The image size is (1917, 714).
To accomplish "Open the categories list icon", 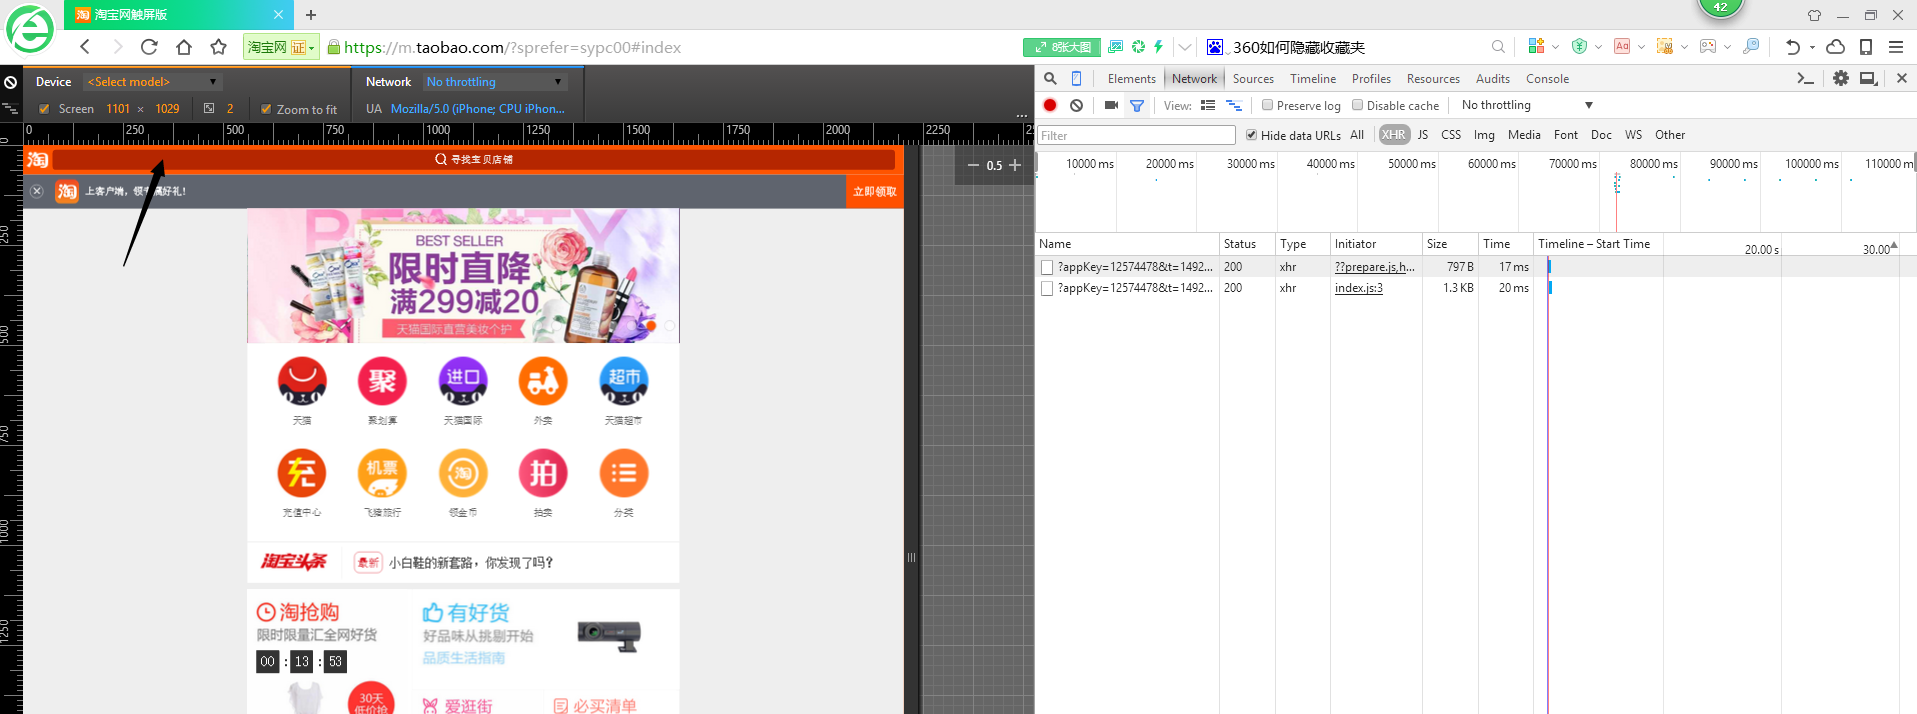I will point(624,473).
